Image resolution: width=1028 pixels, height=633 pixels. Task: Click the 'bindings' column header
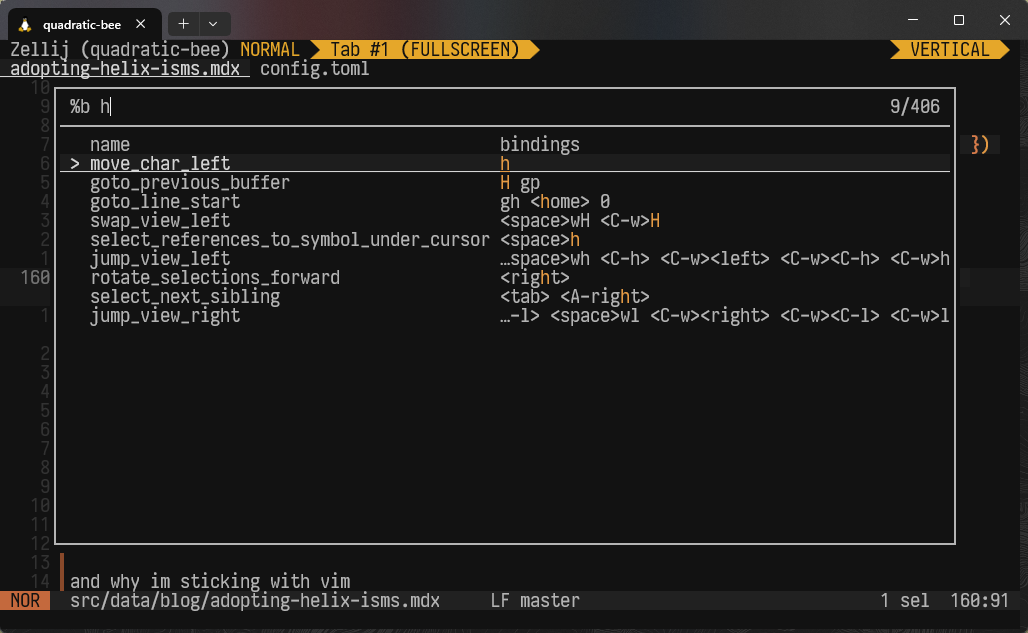click(540, 144)
